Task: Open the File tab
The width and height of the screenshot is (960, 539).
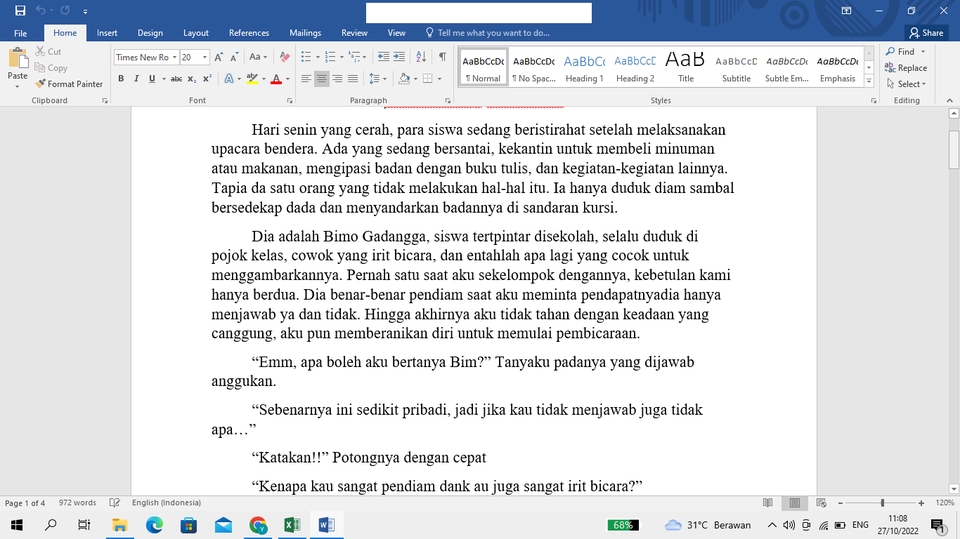Action: 20,33
